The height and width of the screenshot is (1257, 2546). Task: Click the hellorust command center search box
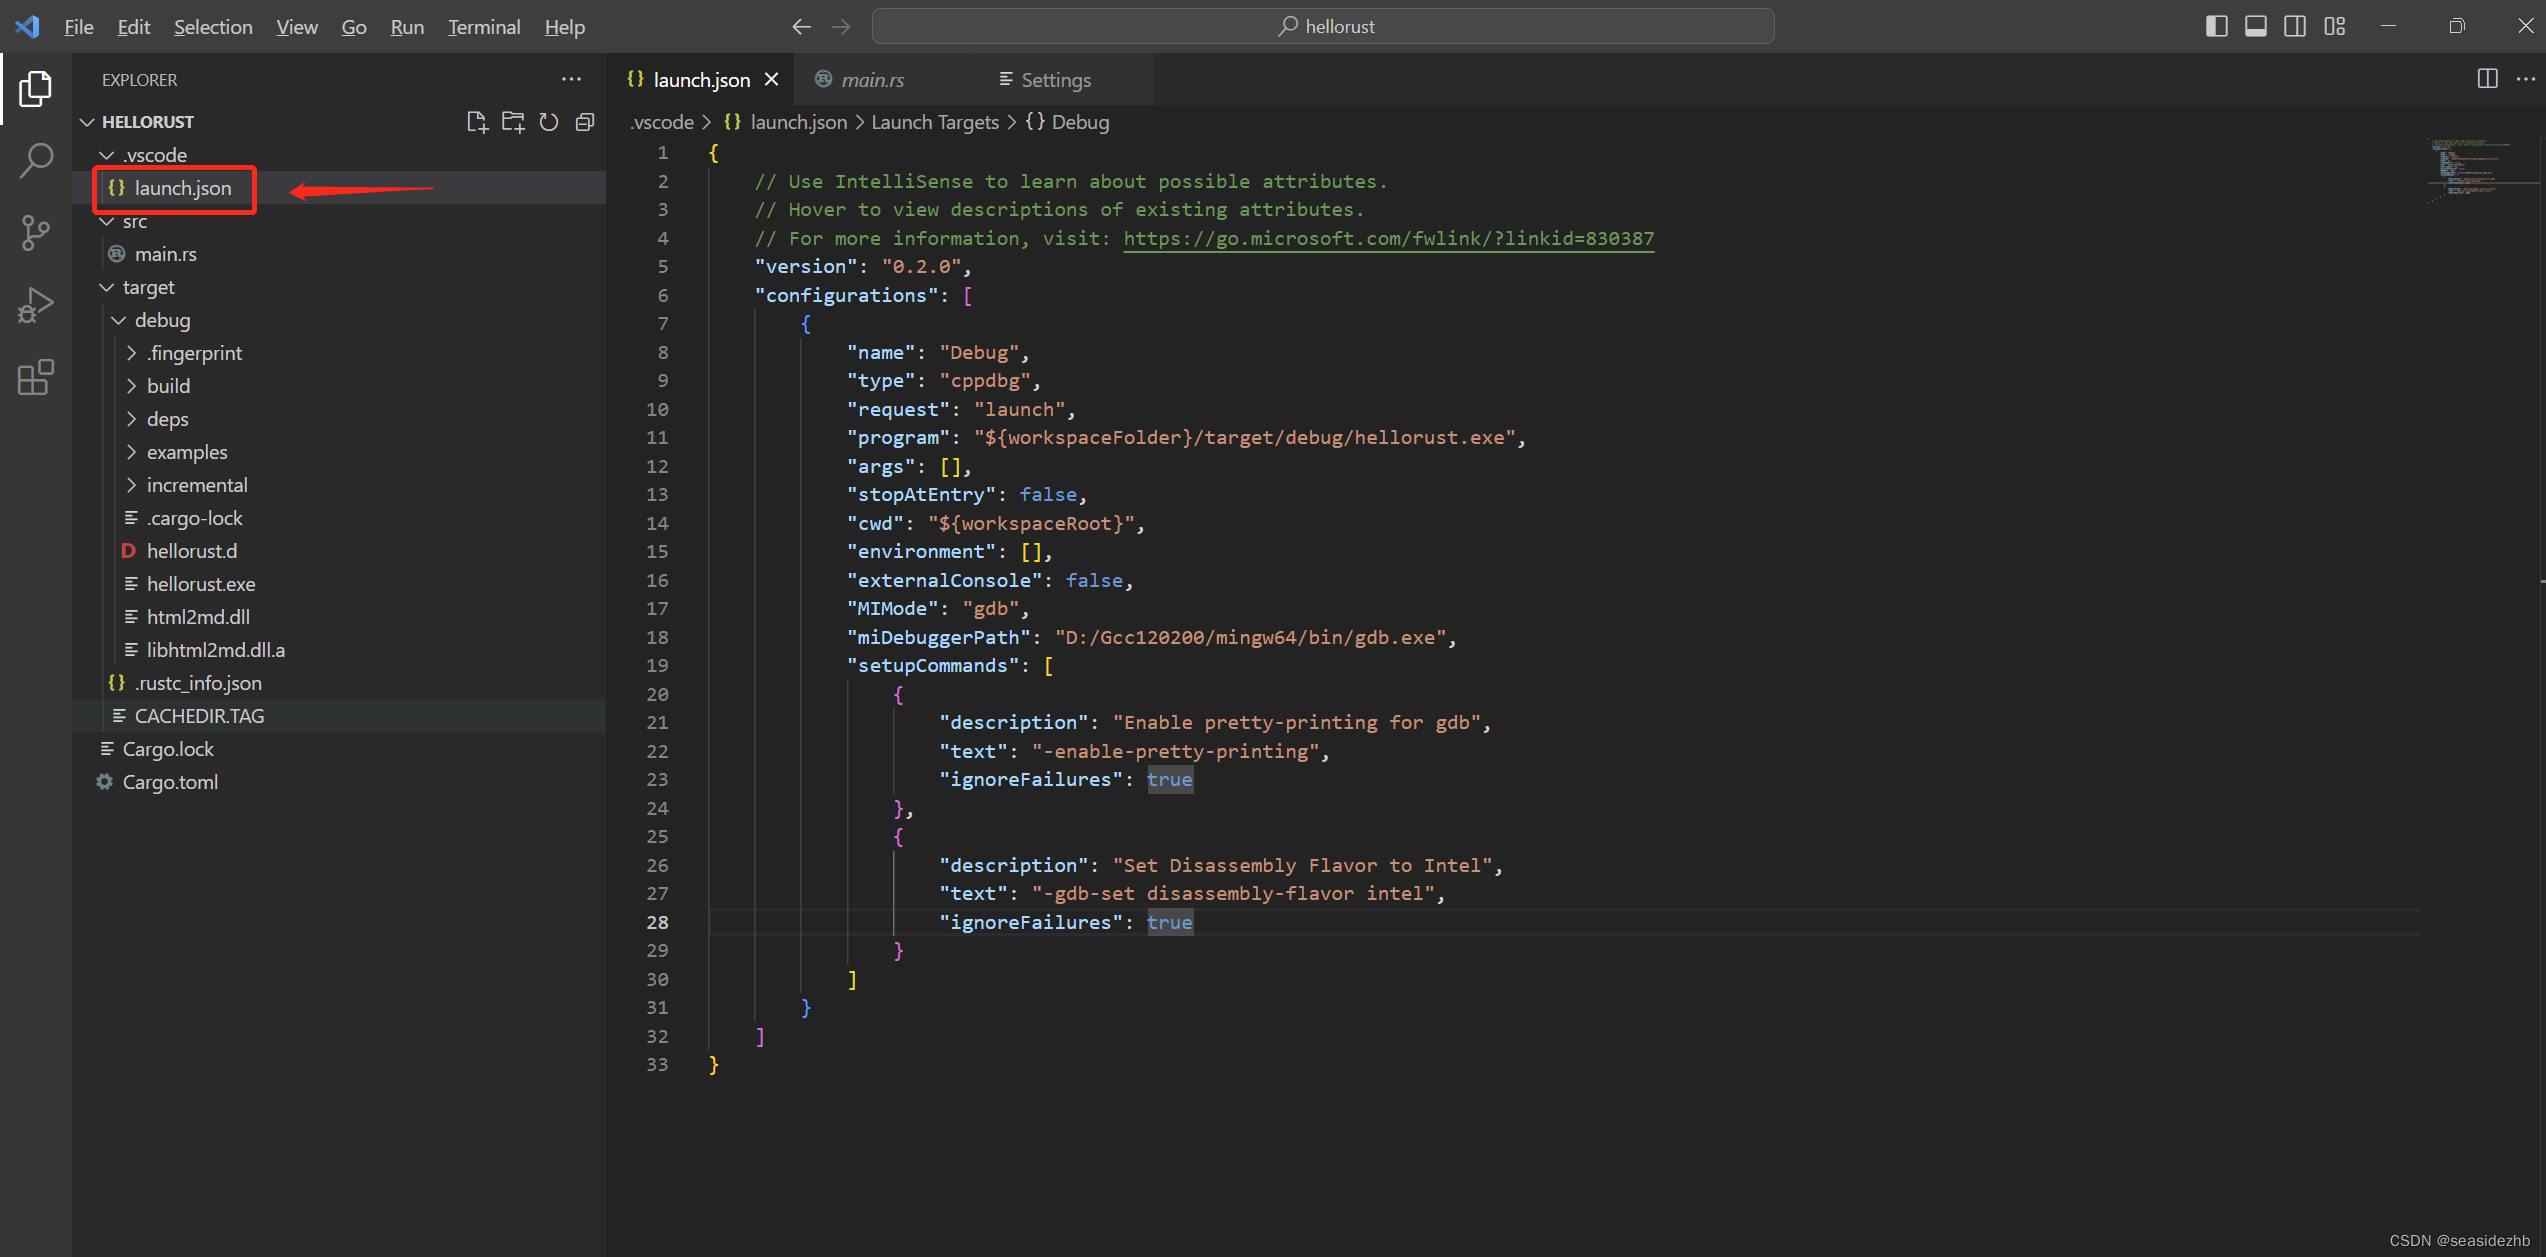(x=1323, y=27)
